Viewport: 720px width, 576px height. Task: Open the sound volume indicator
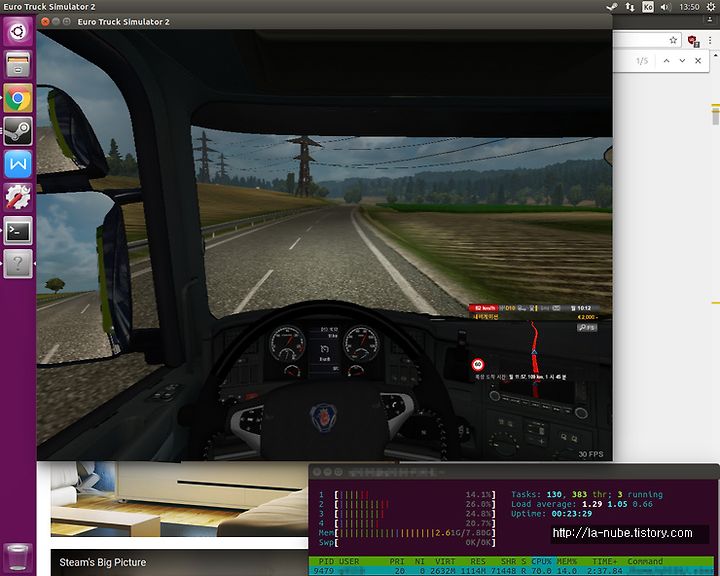tap(665, 7)
